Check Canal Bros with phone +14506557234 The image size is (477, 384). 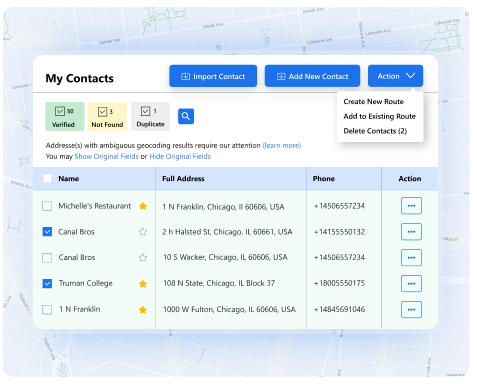47,258
